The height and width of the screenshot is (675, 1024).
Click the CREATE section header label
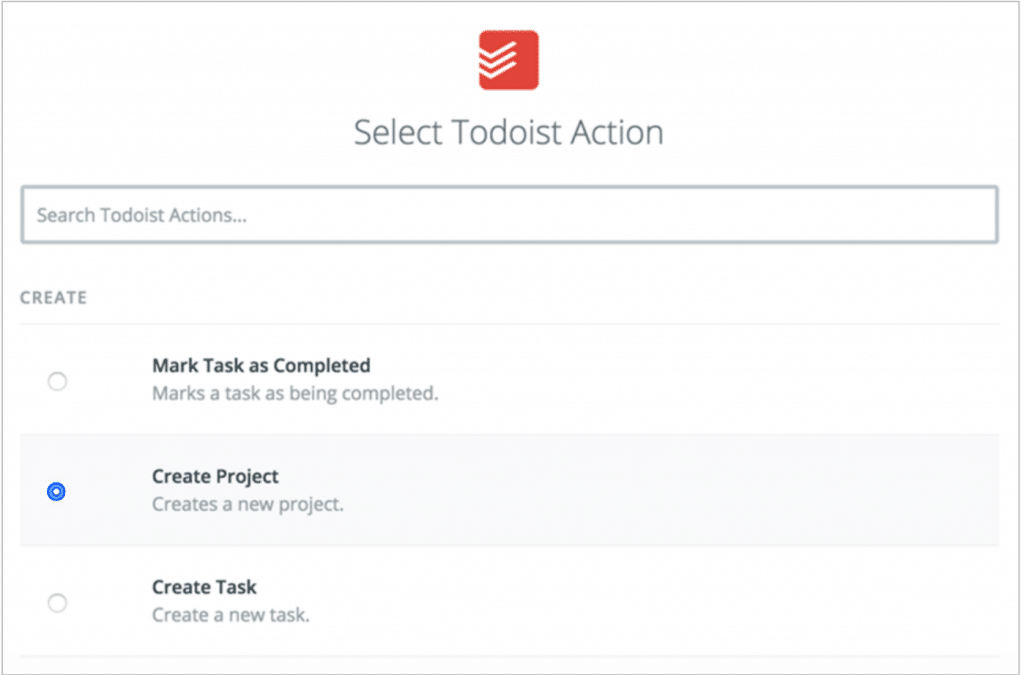53,298
